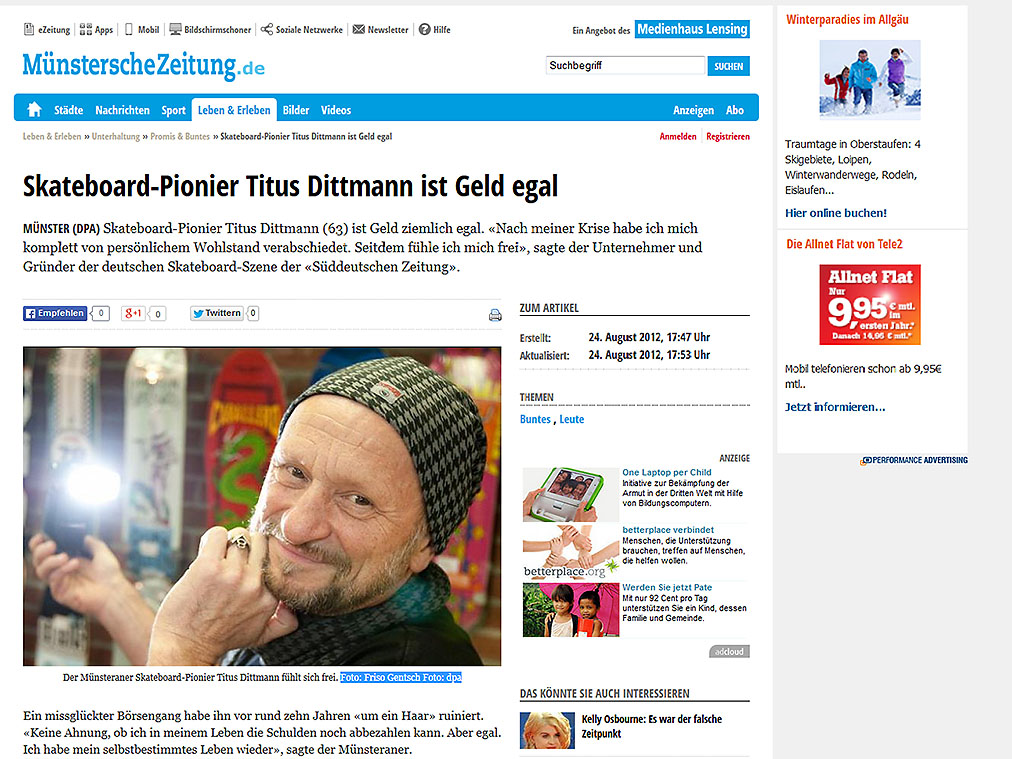Image resolution: width=1012 pixels, height=759 pixels.
Task: Open the Bilder navigation tab
Action: [x=296, y=110]
